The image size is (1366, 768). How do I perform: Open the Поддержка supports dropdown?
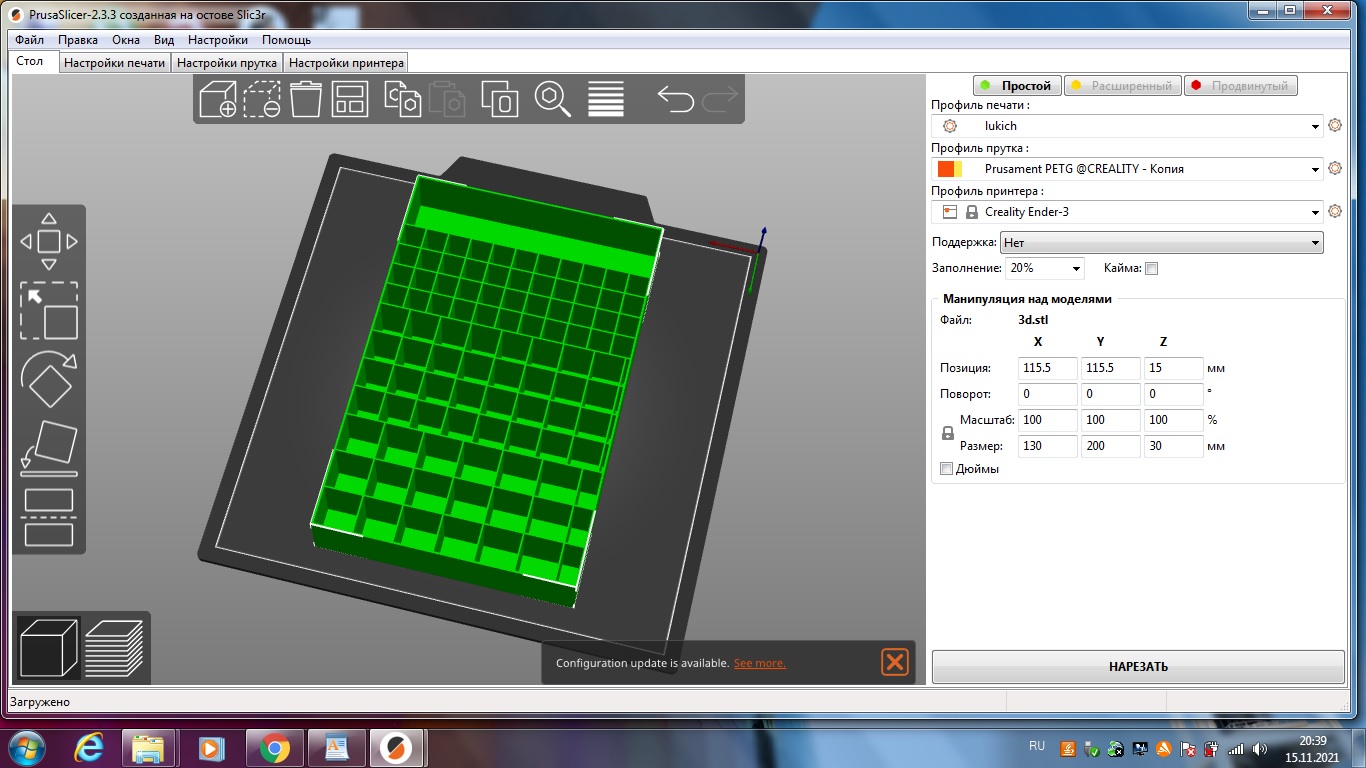pyautogui.click(x=1161, y=242)
